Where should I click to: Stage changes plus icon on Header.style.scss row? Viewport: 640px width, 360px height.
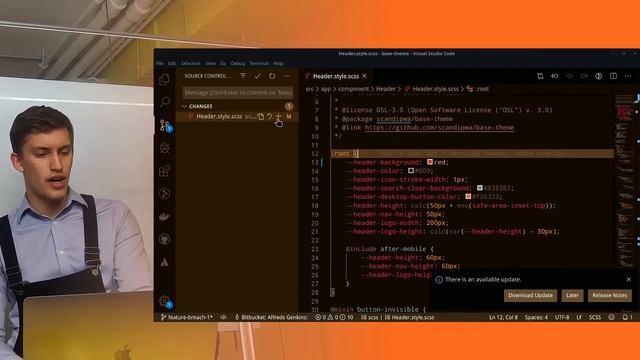pyautogui.click(x=278, y=117)
